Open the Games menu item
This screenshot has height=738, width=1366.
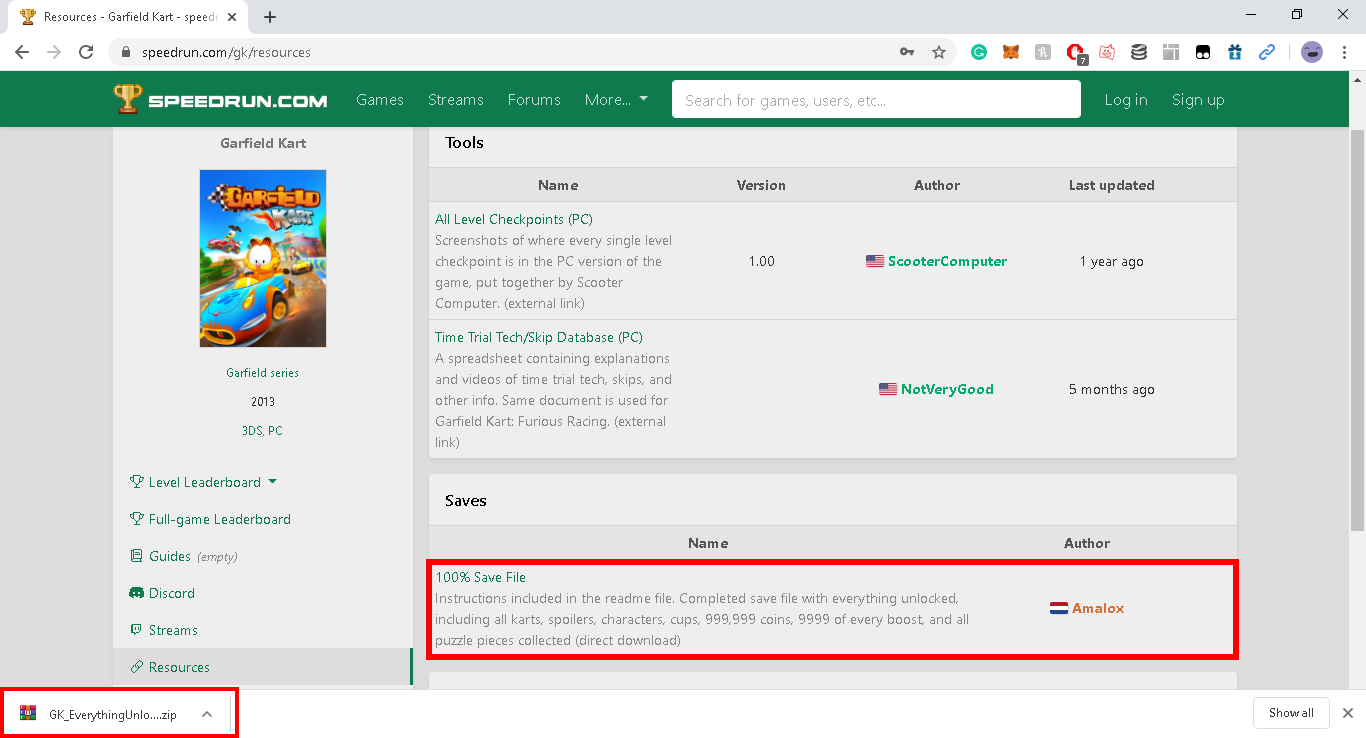tap(380, 100)
